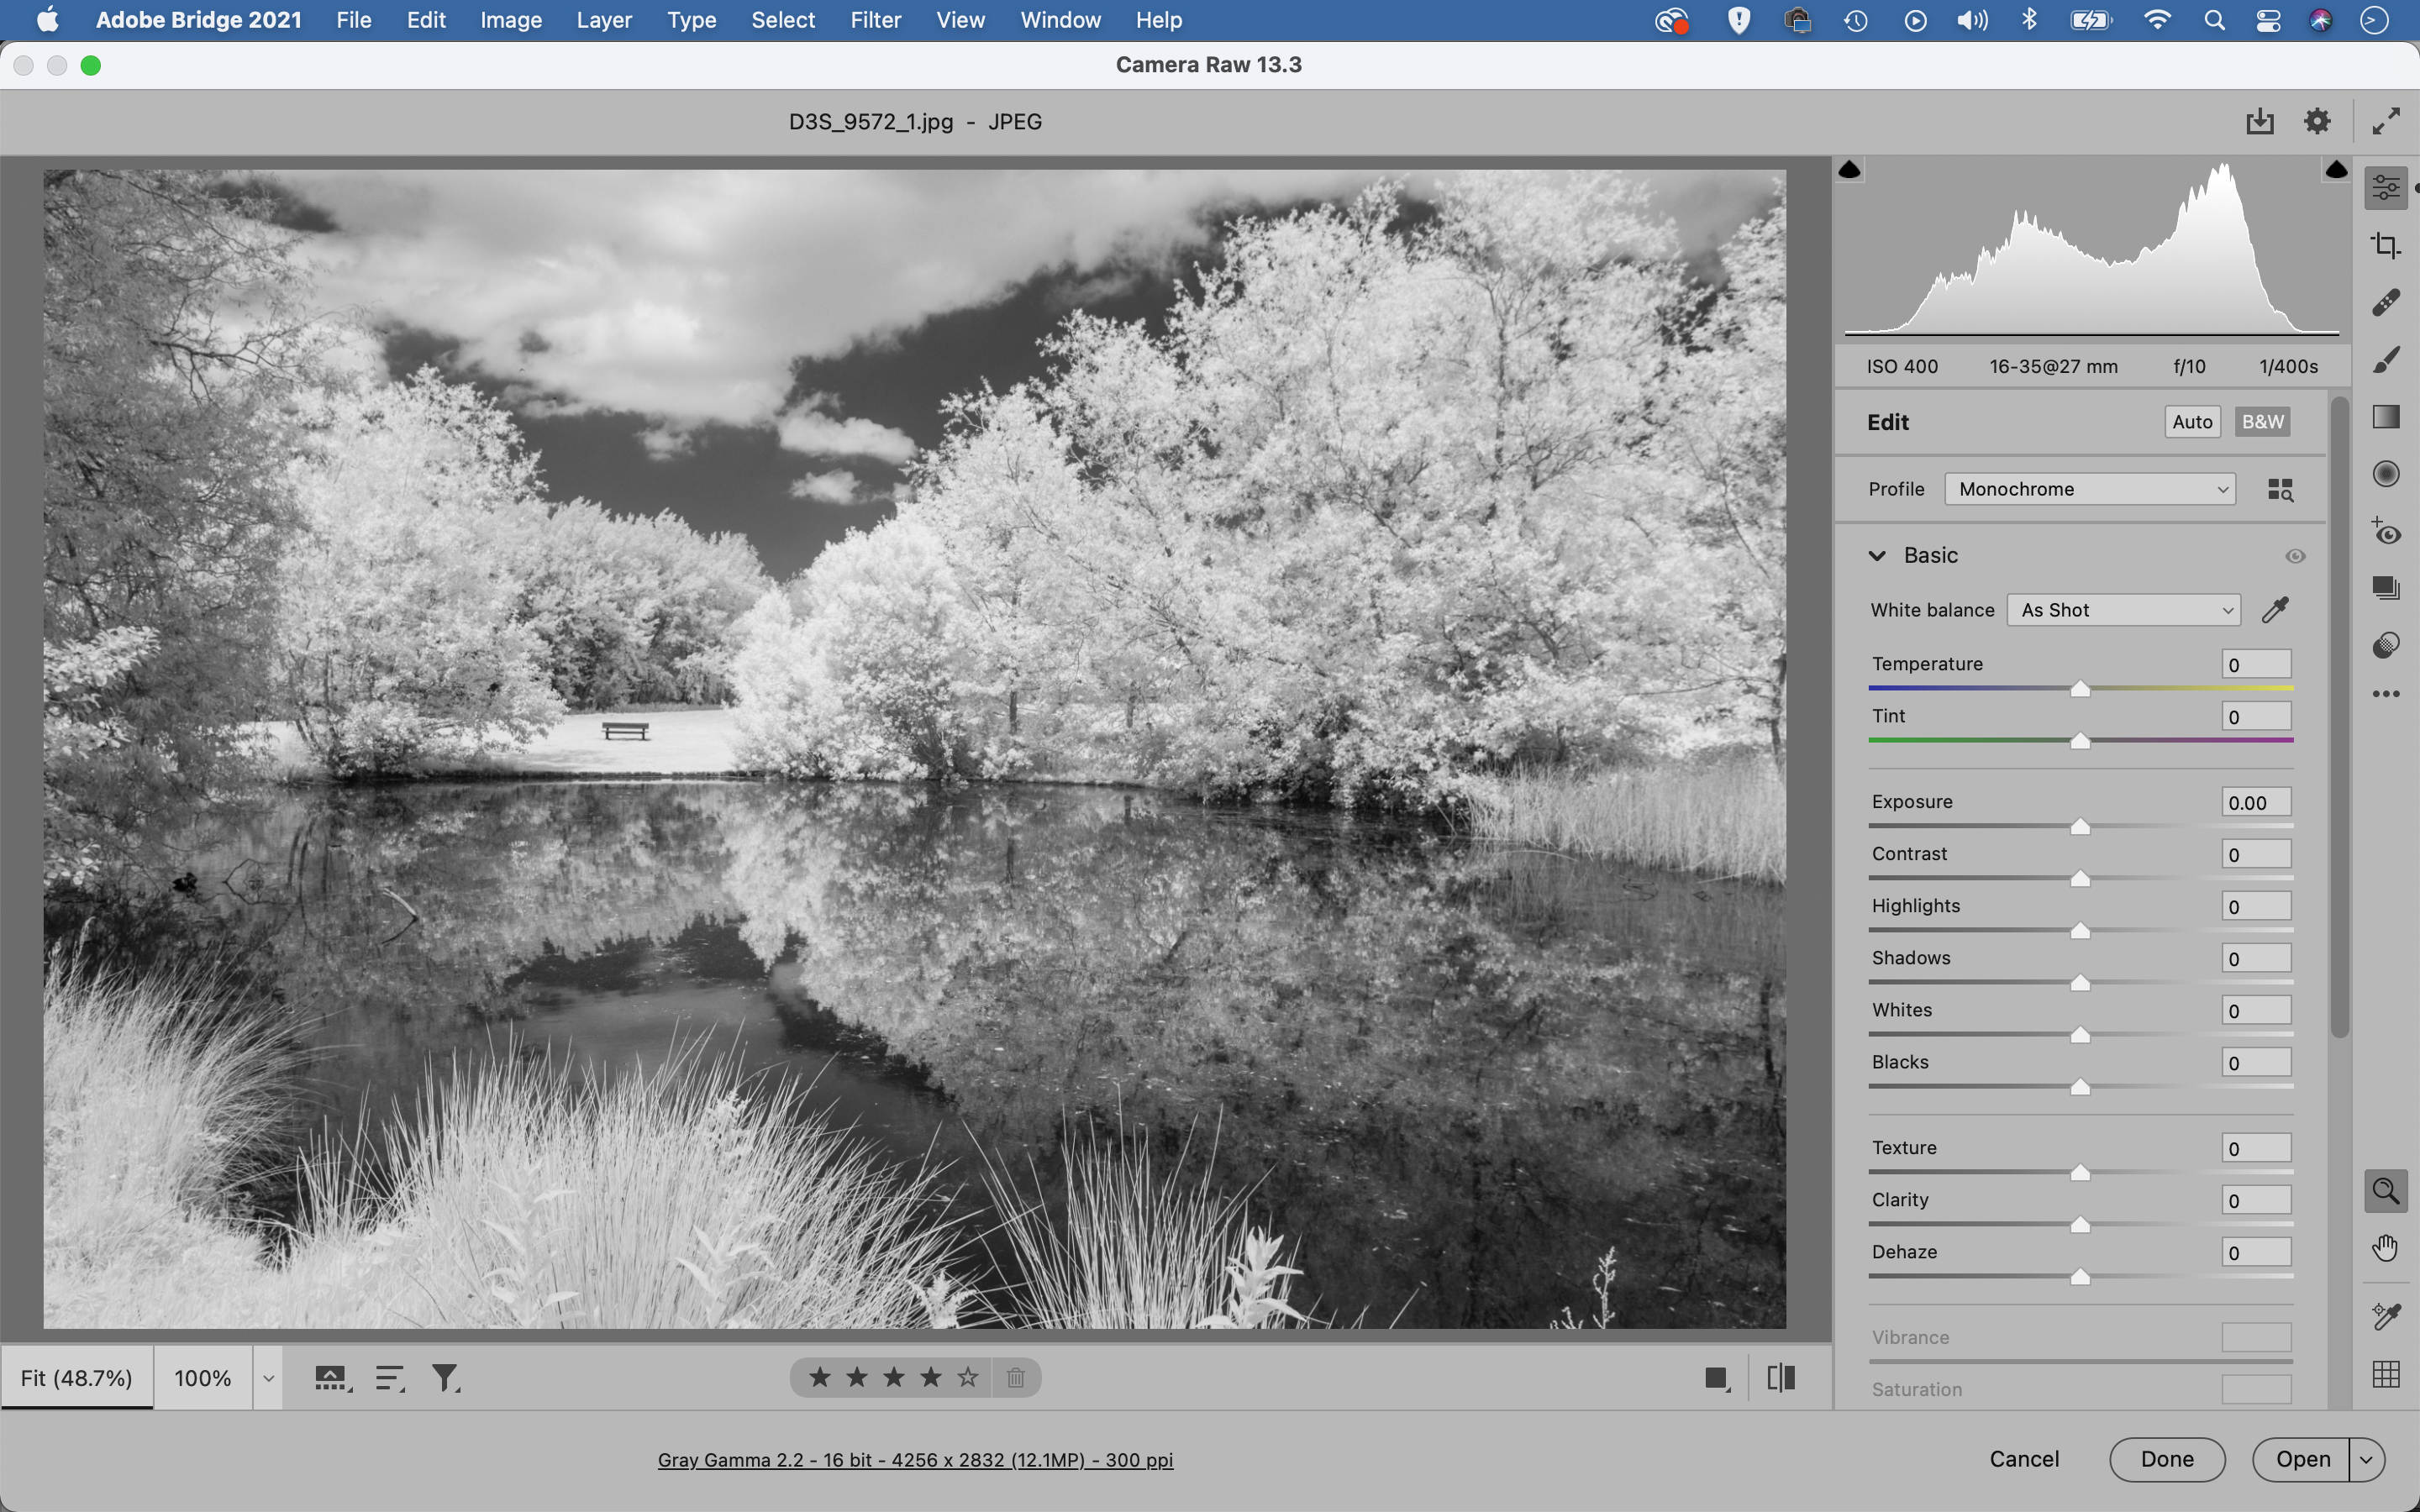Click the Temperature slider handle
The image size is (2420, 1512).
pos(2080,689)
